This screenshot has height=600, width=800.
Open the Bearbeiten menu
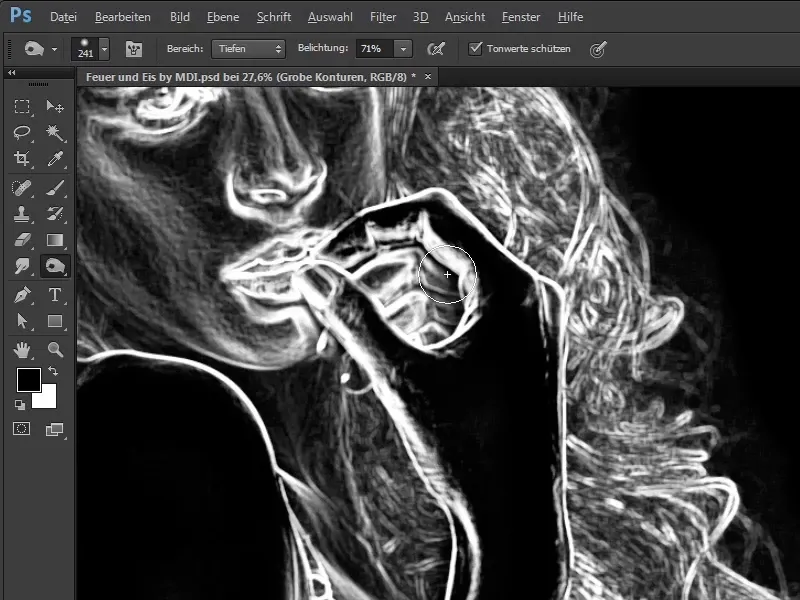coord(122,17)
